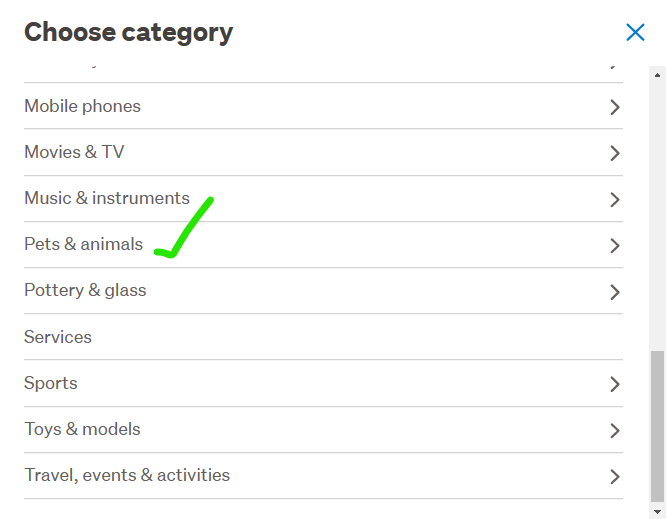The image size is (666, 519).
Task: Expand Movies & TV chevron arrow
Action: 615,153
